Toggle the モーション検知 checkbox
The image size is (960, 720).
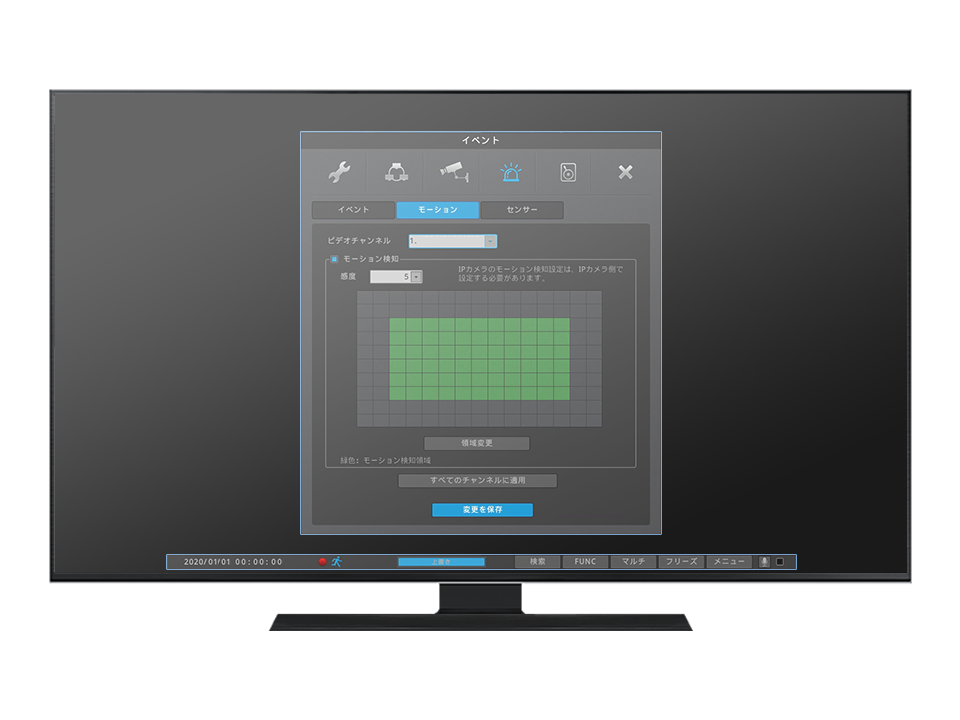click(x=334, y=259)
